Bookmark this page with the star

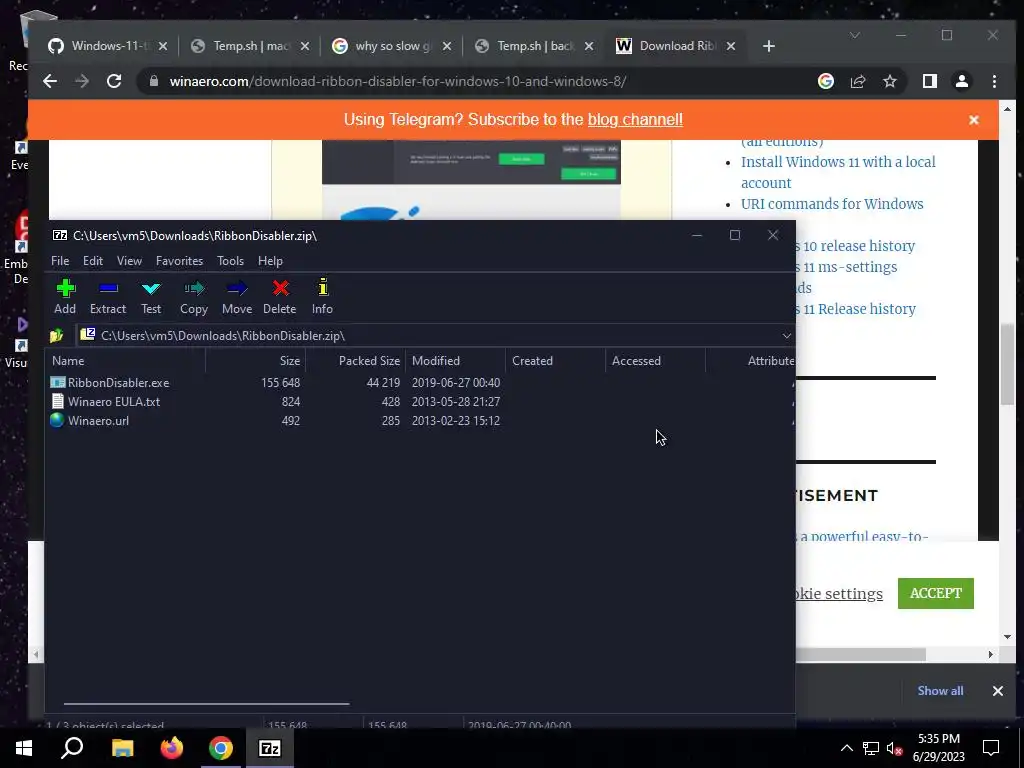click(889, 81)
